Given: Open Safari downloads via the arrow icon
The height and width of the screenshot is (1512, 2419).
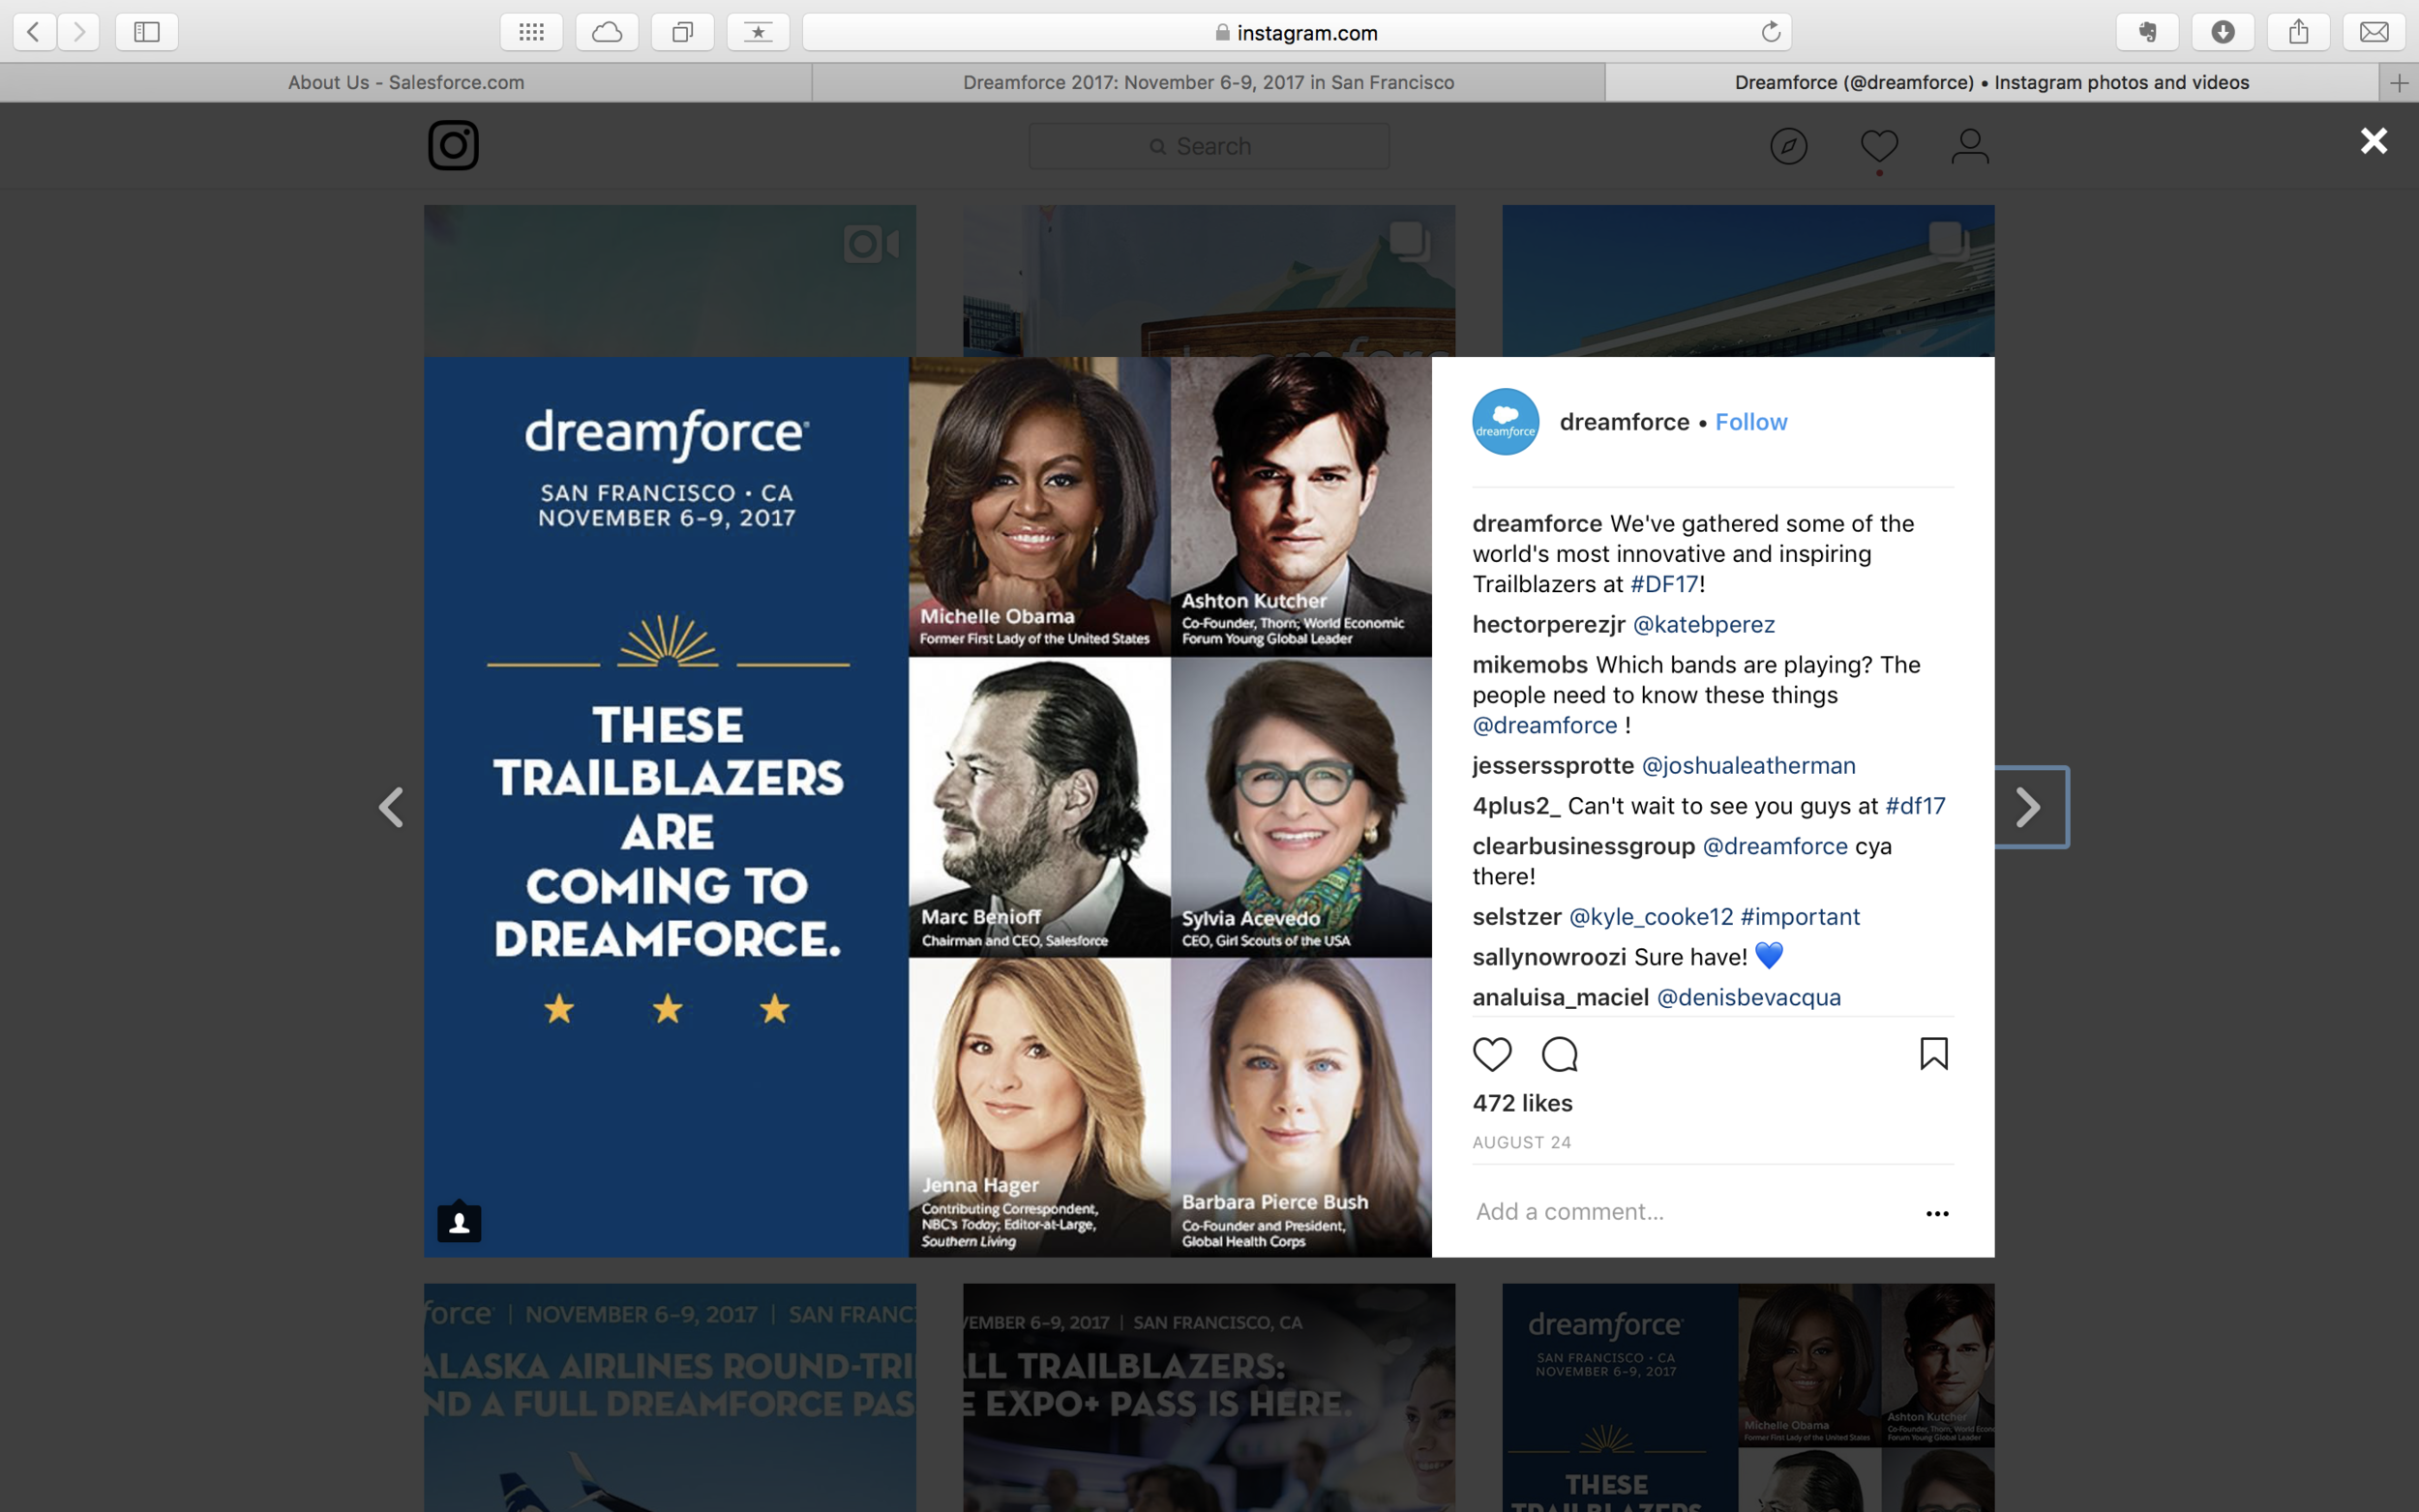Looking at the screenshot, I should 2223,31.
